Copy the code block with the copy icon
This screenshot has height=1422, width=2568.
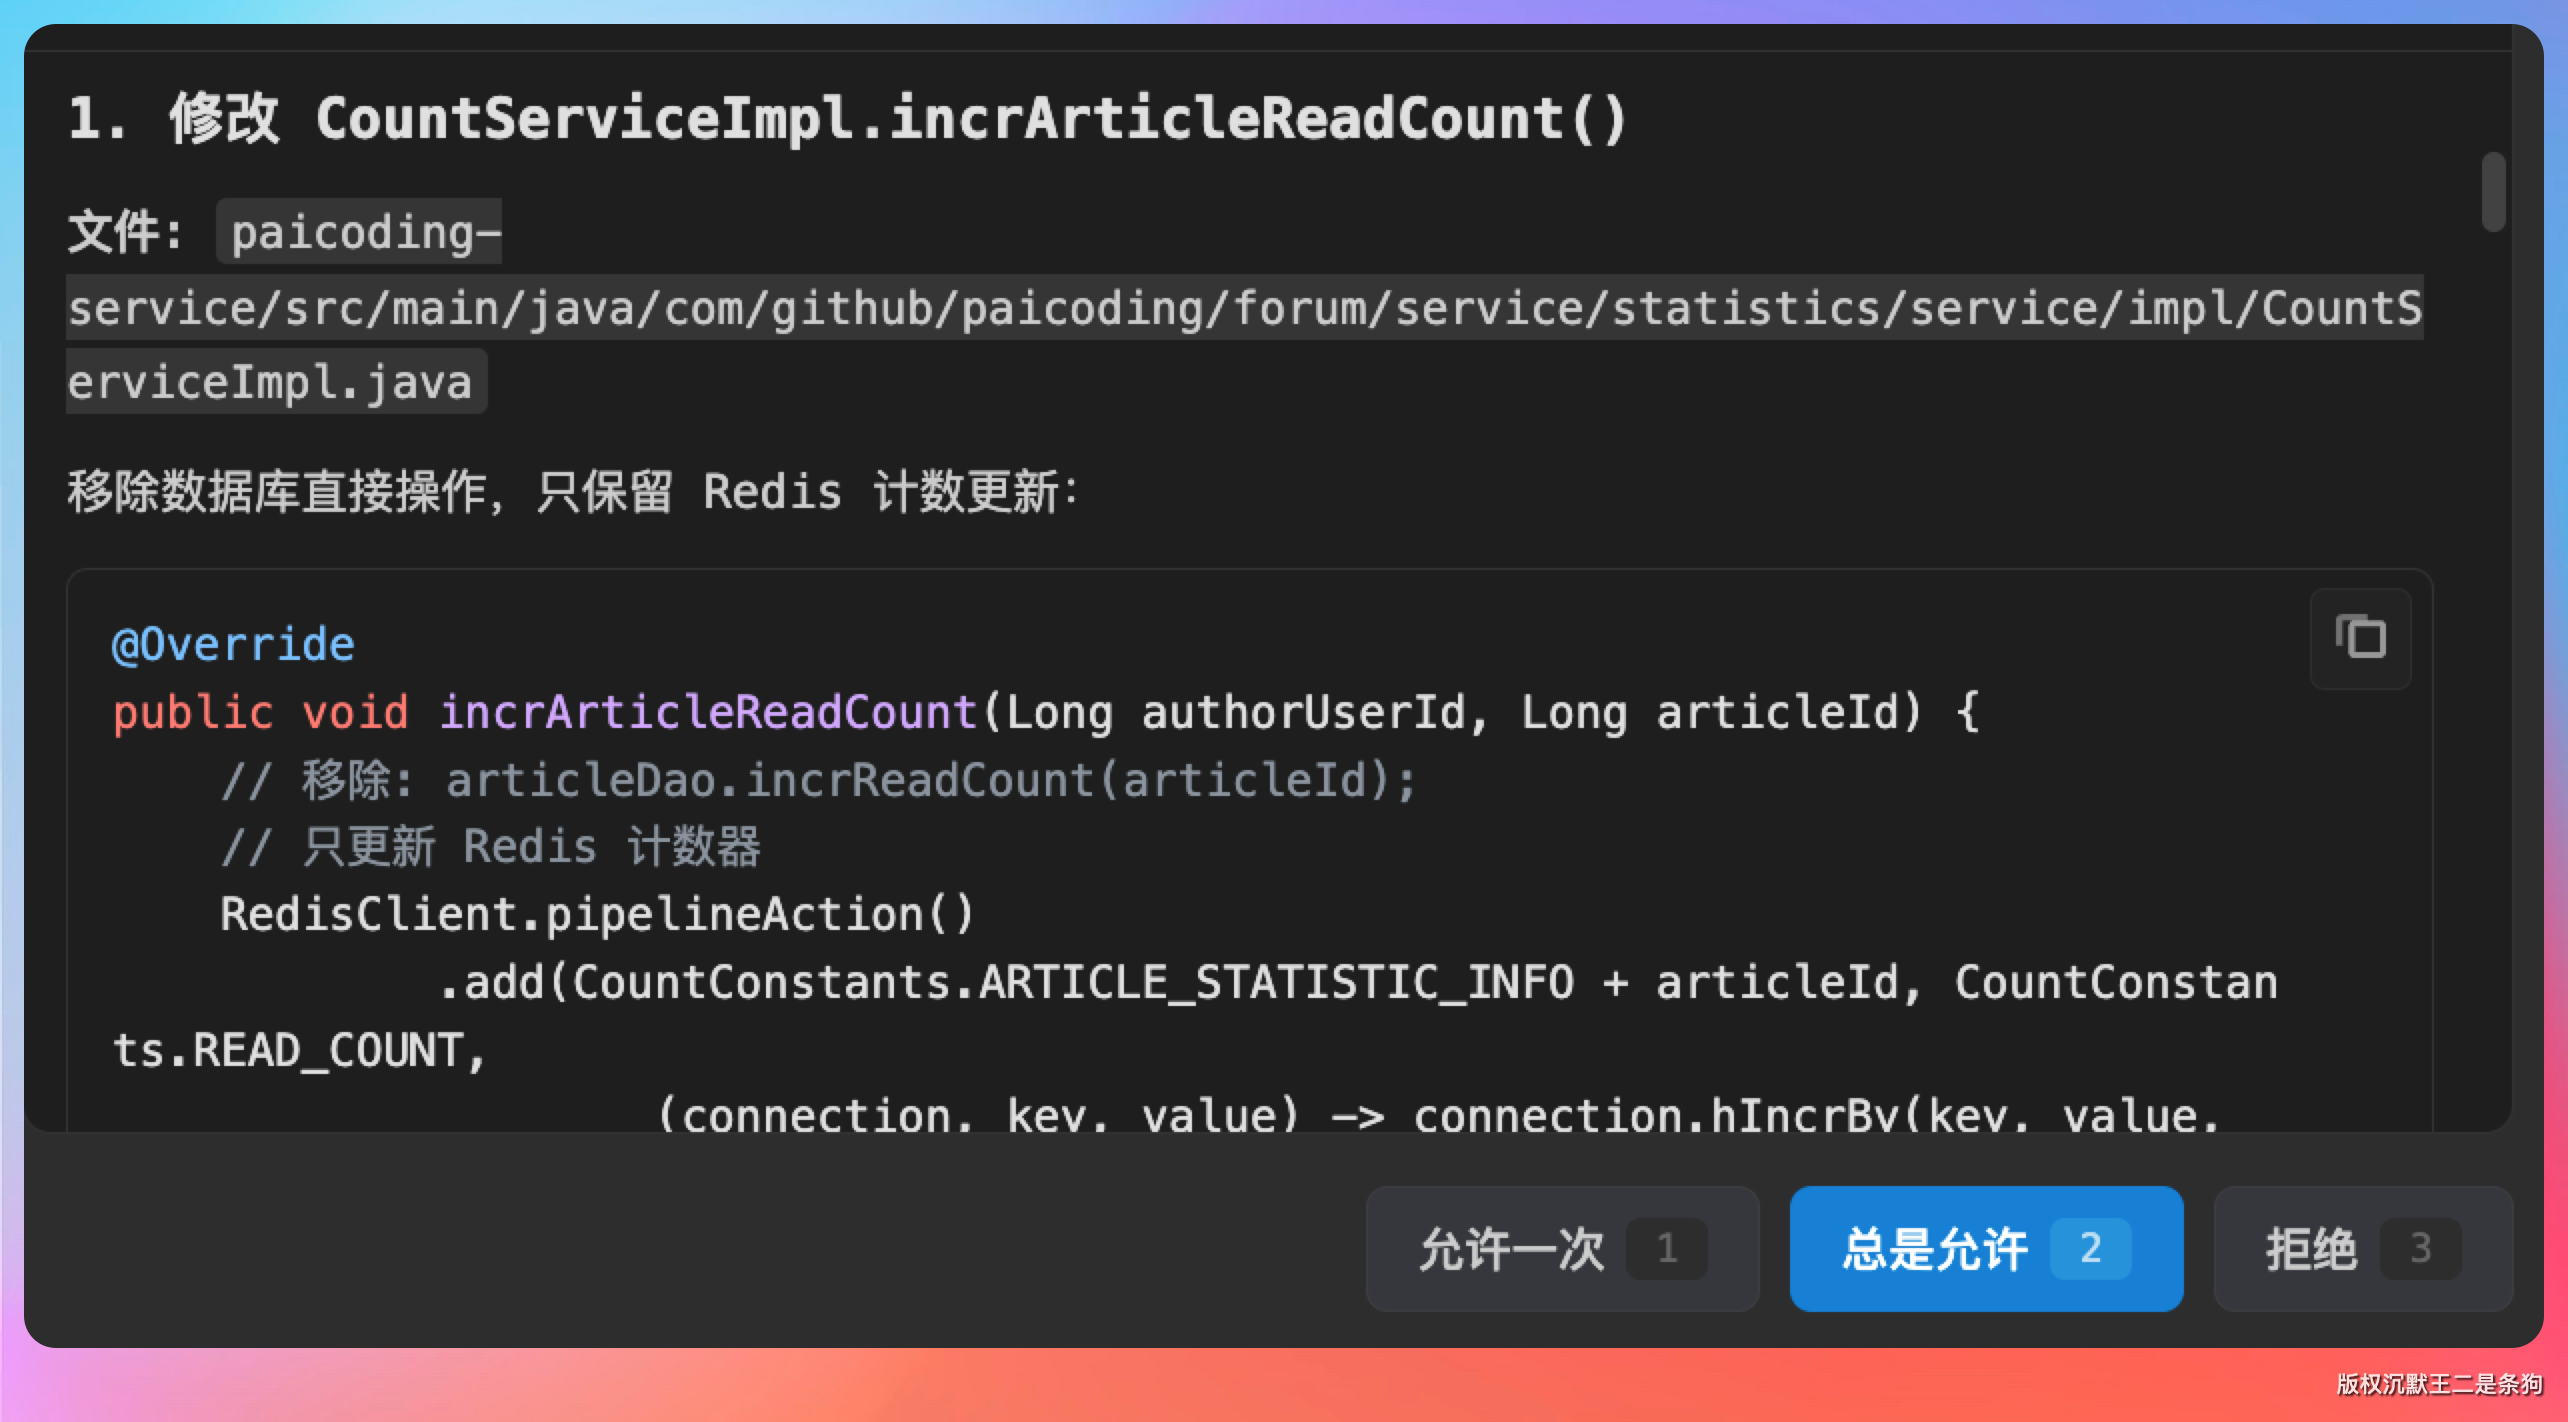(2360, 638)
